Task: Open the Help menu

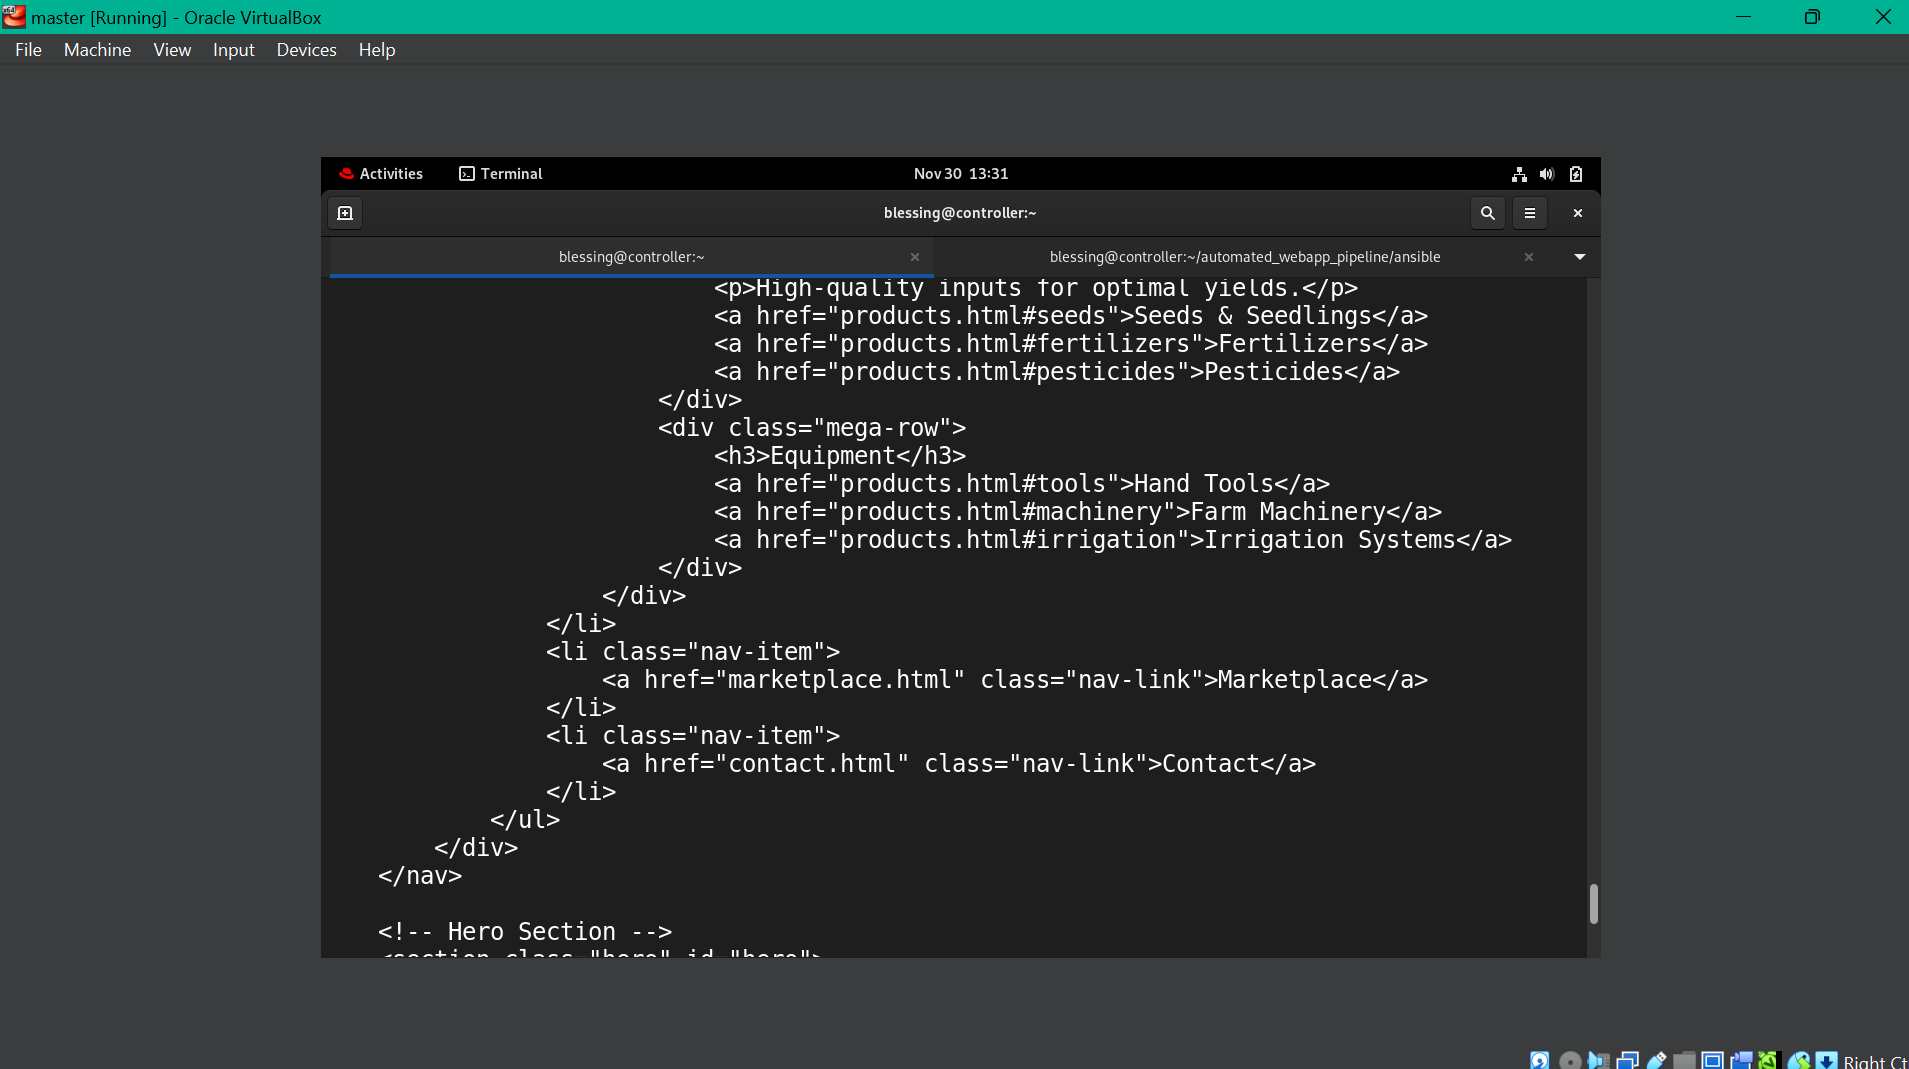Action: 376,49
